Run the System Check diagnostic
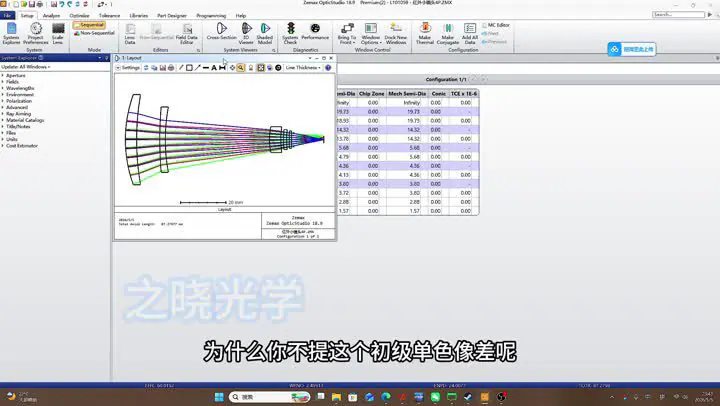Viewport: 720px width, 406px height. pos(290,33)
